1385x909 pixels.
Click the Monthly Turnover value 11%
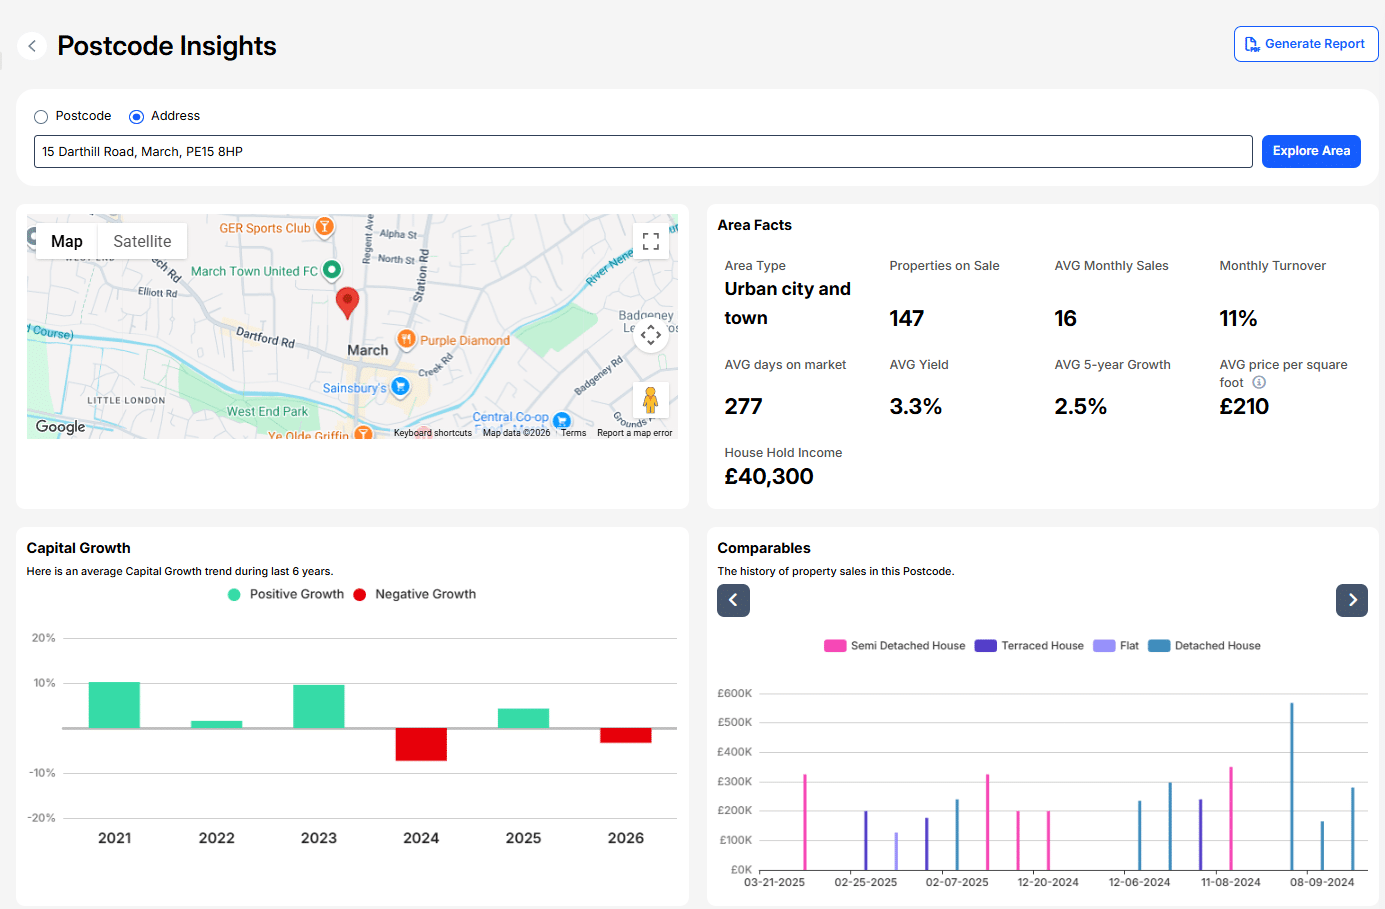pos(1238,318)
